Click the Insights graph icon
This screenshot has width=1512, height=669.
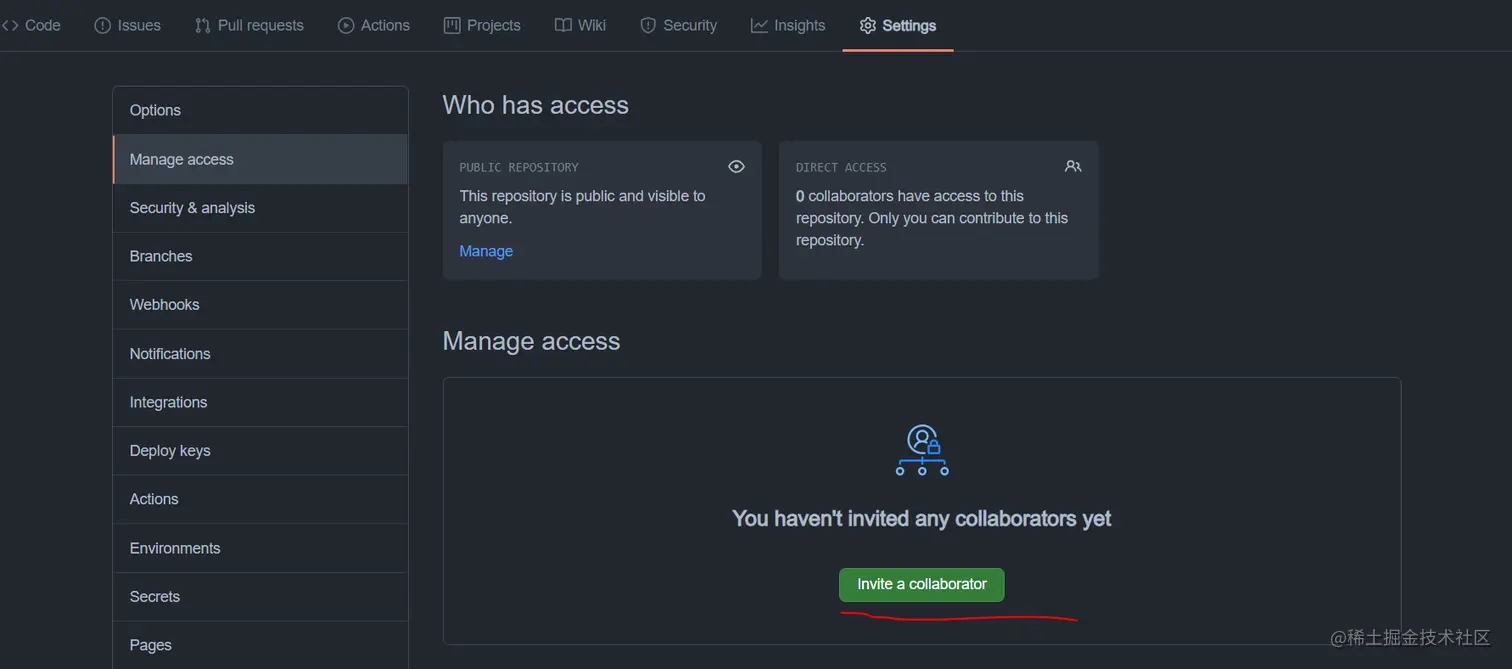tap(759, 26)
